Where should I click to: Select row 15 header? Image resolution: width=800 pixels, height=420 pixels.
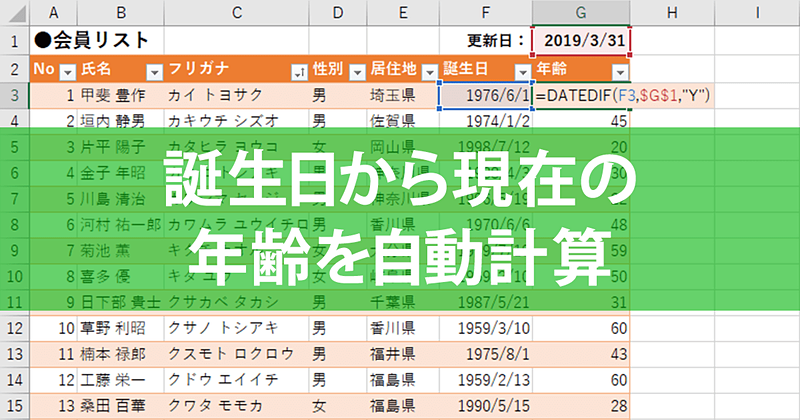tap(15, 406)
